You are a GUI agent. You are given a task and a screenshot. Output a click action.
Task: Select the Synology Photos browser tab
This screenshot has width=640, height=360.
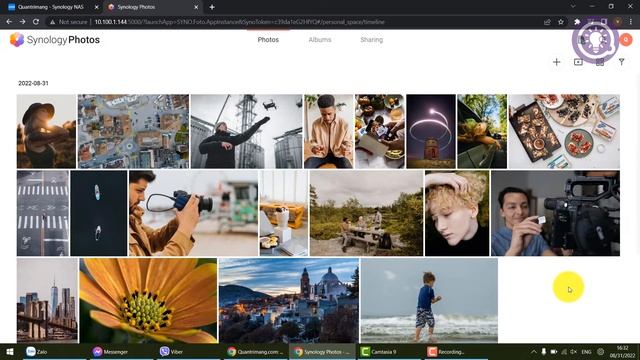coord(153,7)
